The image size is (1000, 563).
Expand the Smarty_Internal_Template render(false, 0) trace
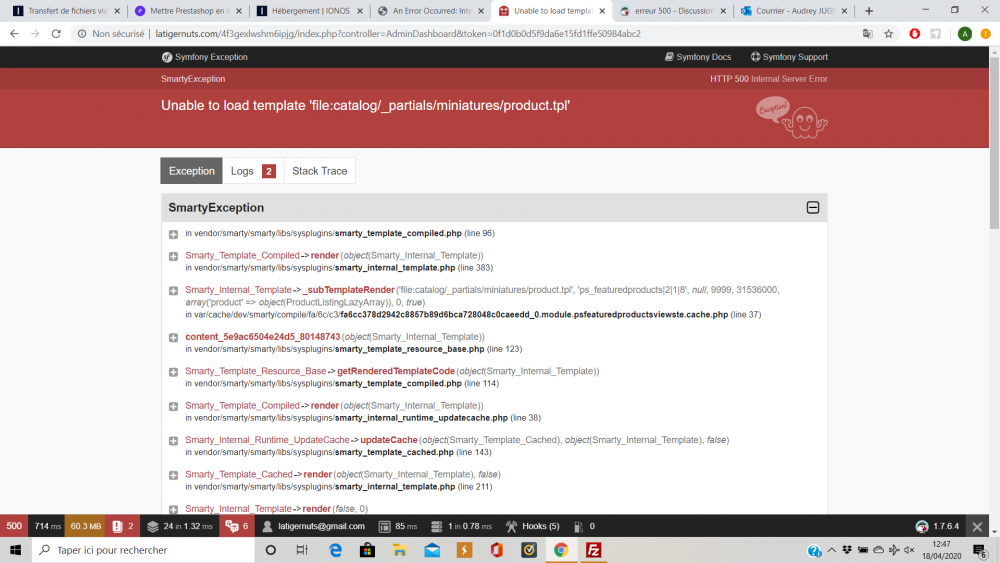click(x=173, y=509)
